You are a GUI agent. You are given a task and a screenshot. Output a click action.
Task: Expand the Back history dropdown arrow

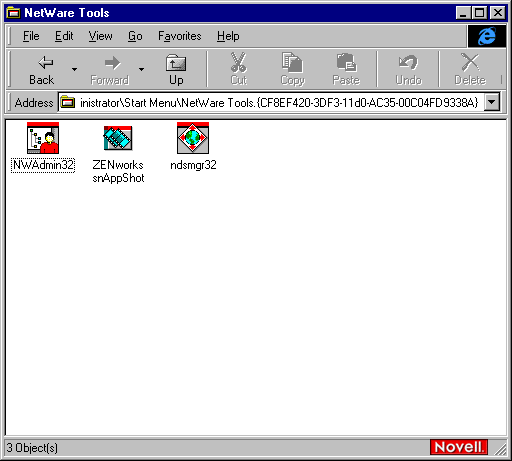click(x=74, y=70)
